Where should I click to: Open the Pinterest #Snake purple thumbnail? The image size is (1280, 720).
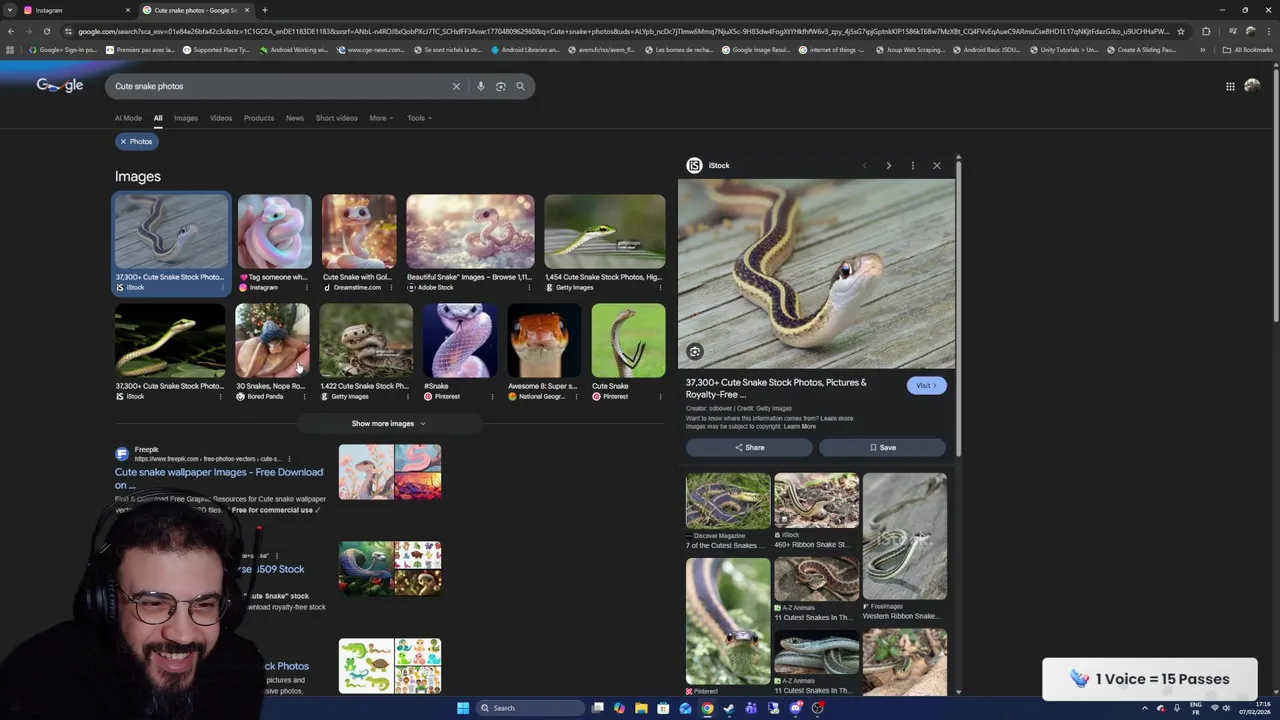(460, 341)
